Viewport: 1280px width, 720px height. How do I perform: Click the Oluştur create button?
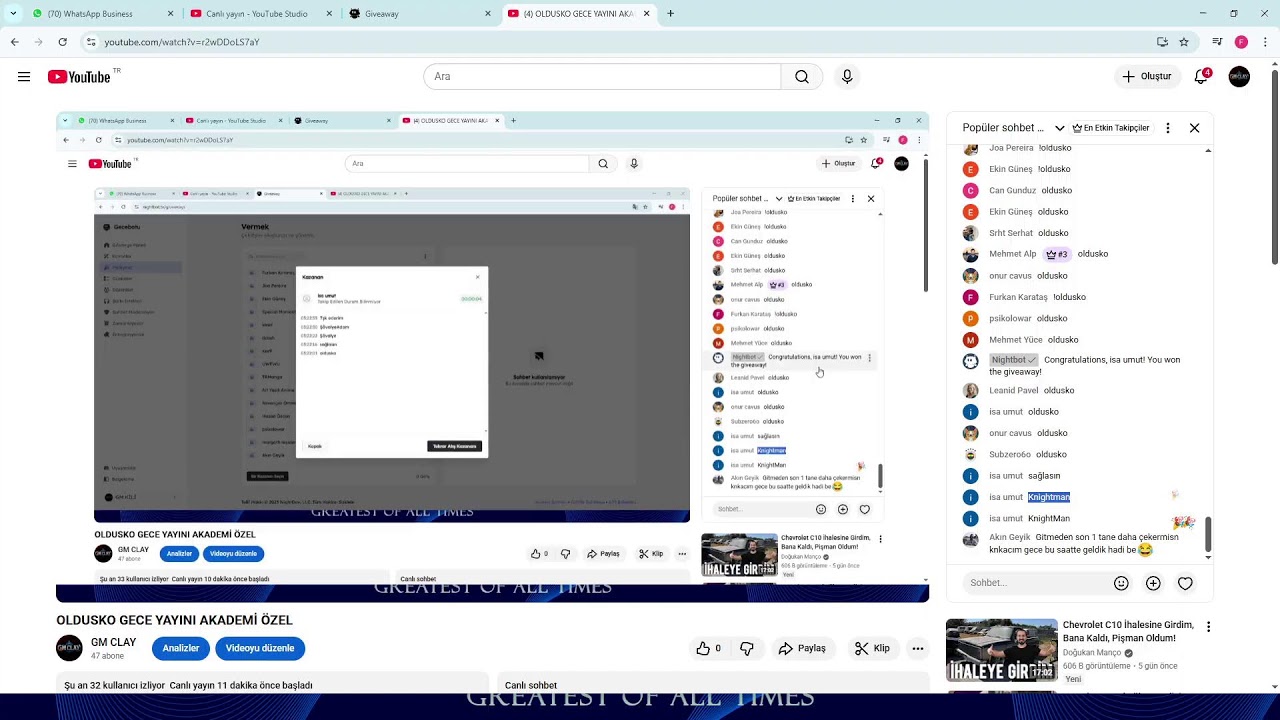click(x=1146, y=77)
